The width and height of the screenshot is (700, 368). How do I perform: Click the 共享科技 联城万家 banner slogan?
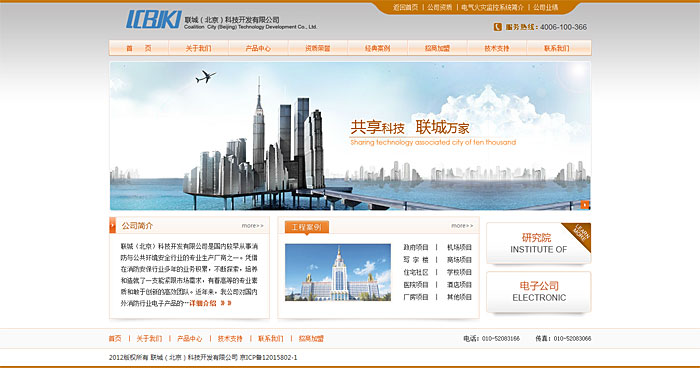410,127
